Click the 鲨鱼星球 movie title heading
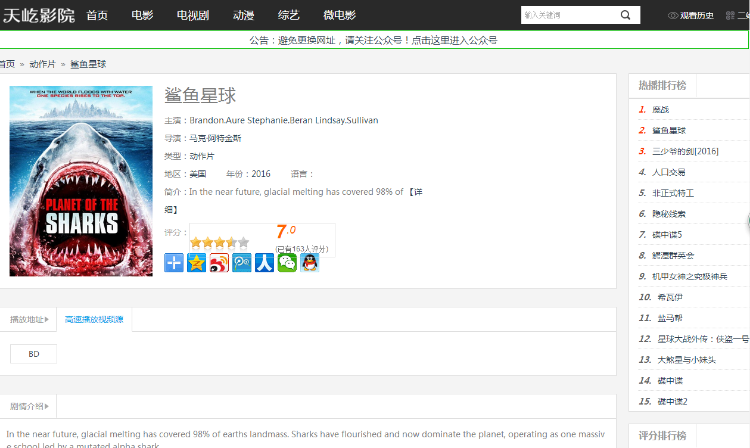This screenshot has height=448, width=750. click(200, 95)
